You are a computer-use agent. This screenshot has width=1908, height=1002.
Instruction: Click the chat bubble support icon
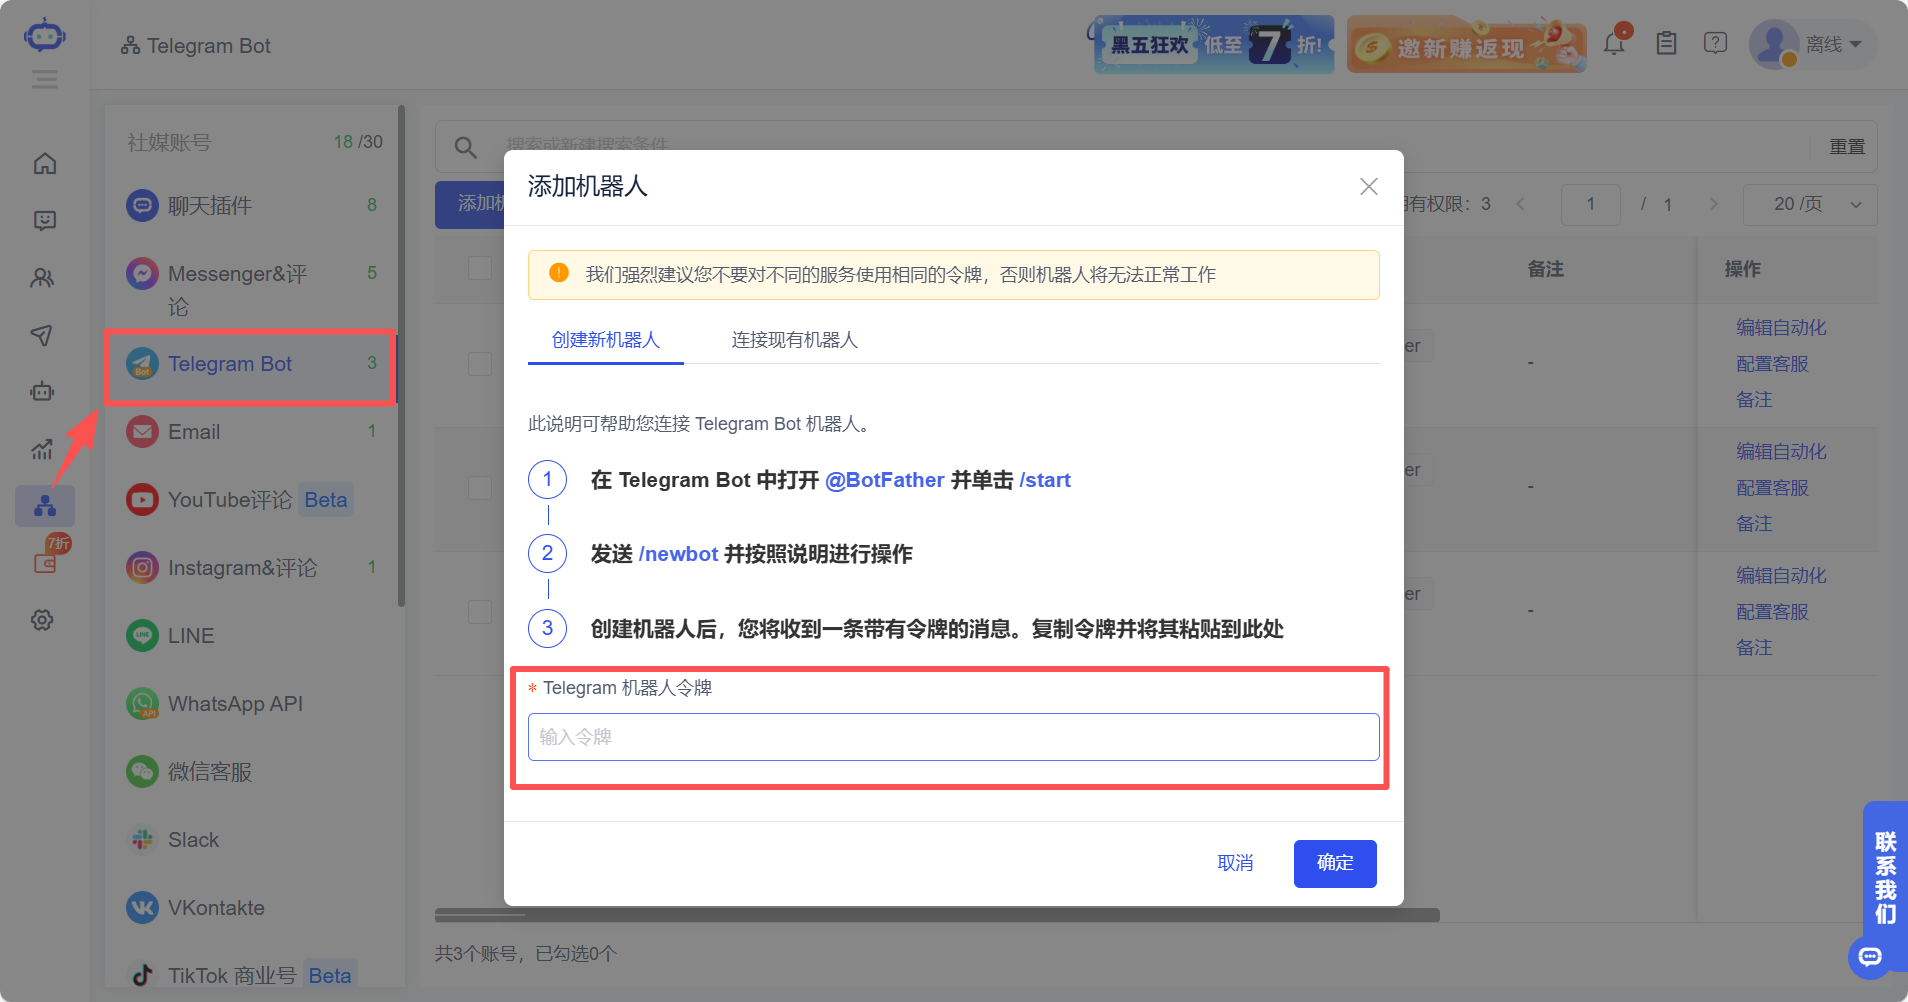point(1869,957)
